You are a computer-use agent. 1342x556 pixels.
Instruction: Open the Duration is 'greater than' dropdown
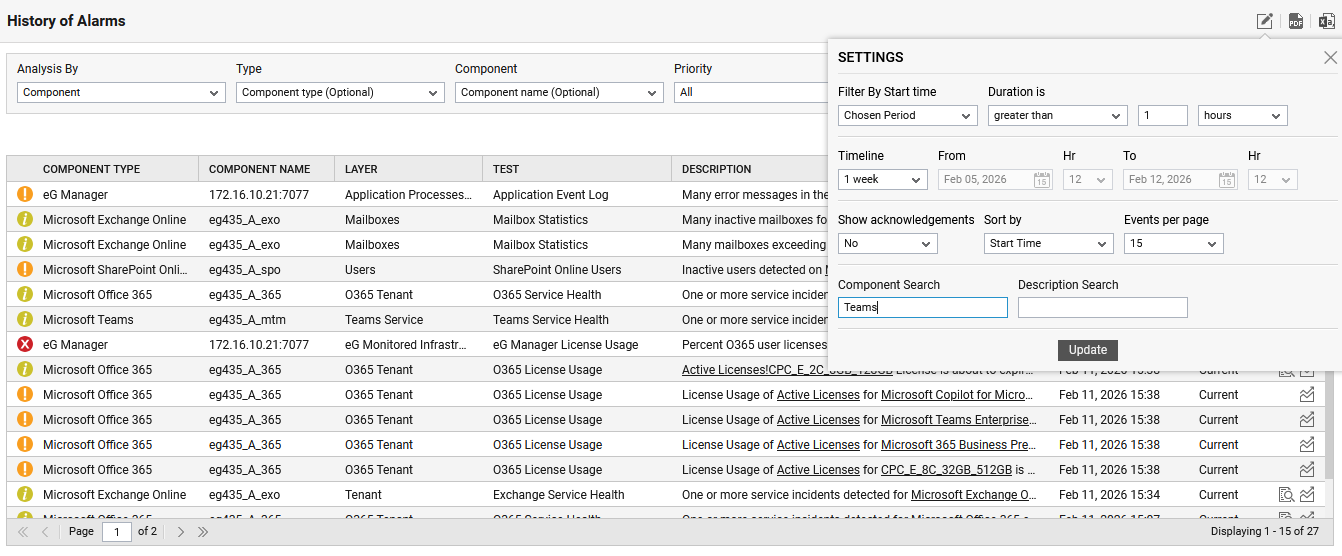click(x=1058, y=115)
